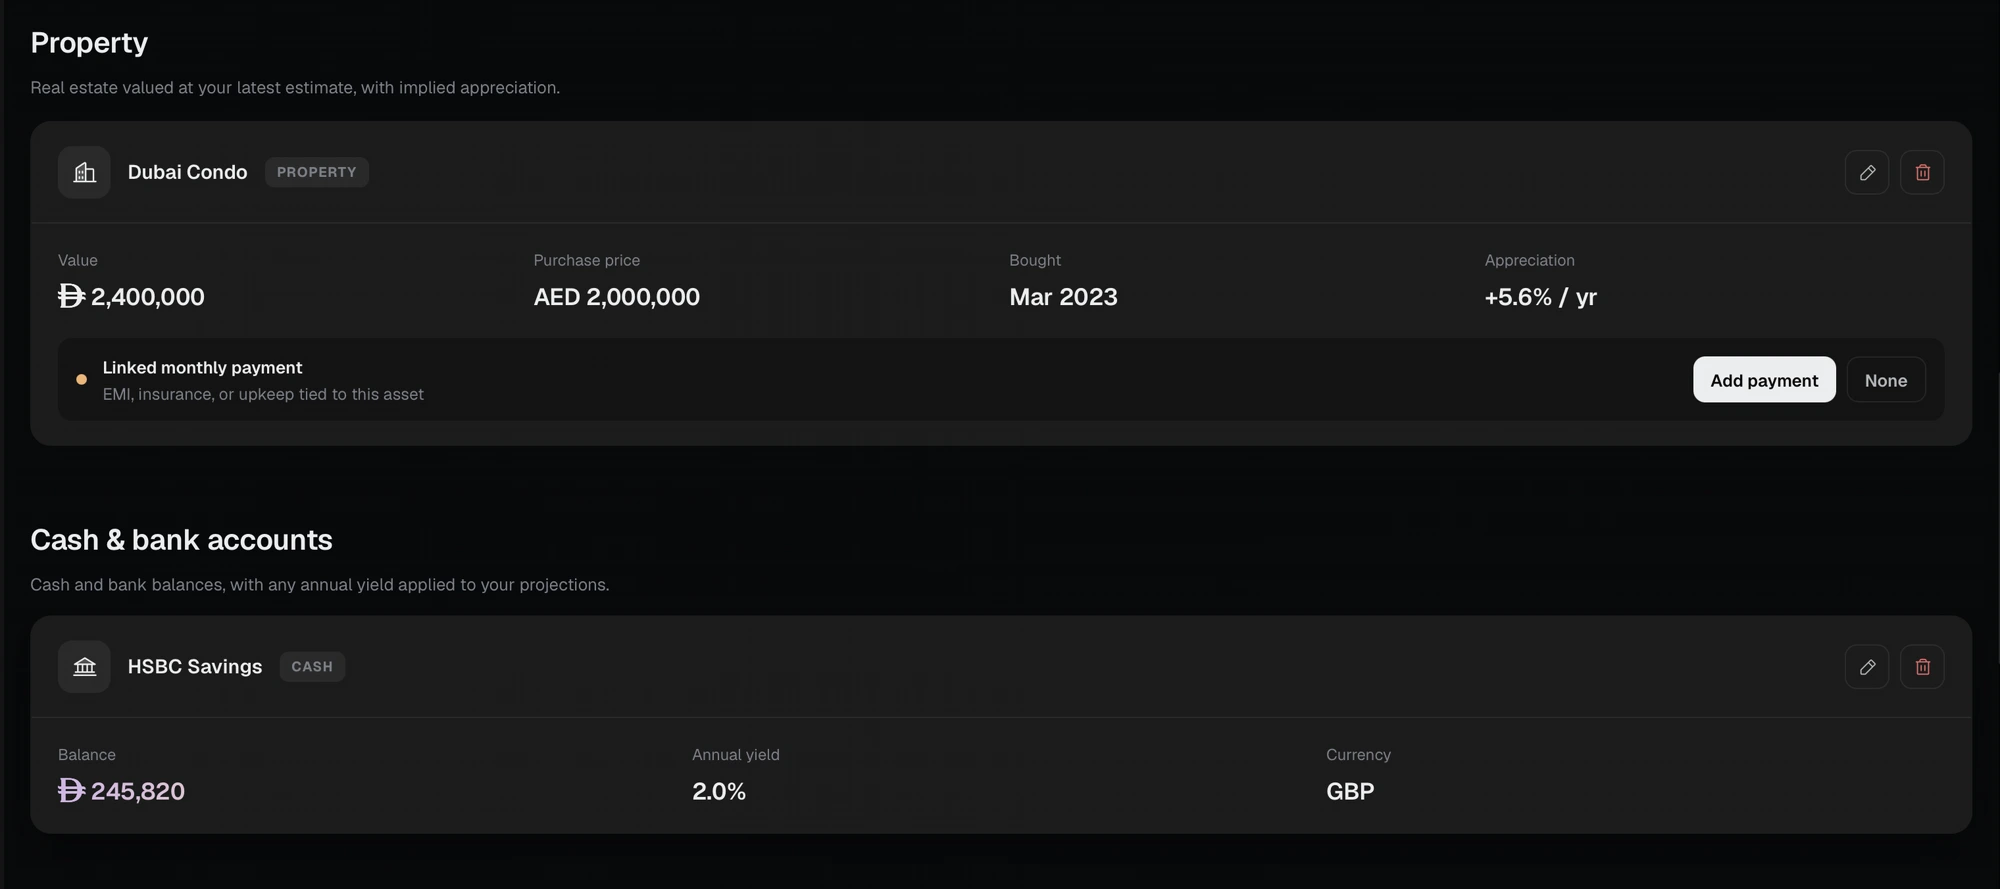This screenshot has height=889, width=2000.
Task: Edit the Dubai Condo asset
Action: pyautogui.click(x=1866, y=173)
